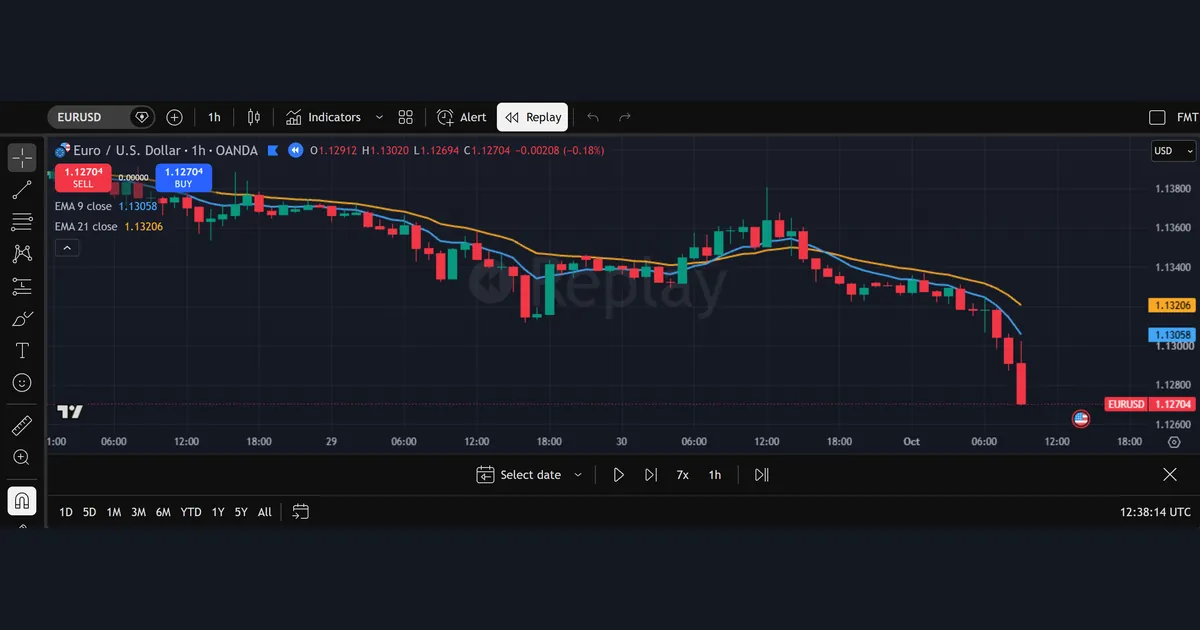Change the 1h chart interval
This screenshot has height=630, width=1200.
click(214, 117)
